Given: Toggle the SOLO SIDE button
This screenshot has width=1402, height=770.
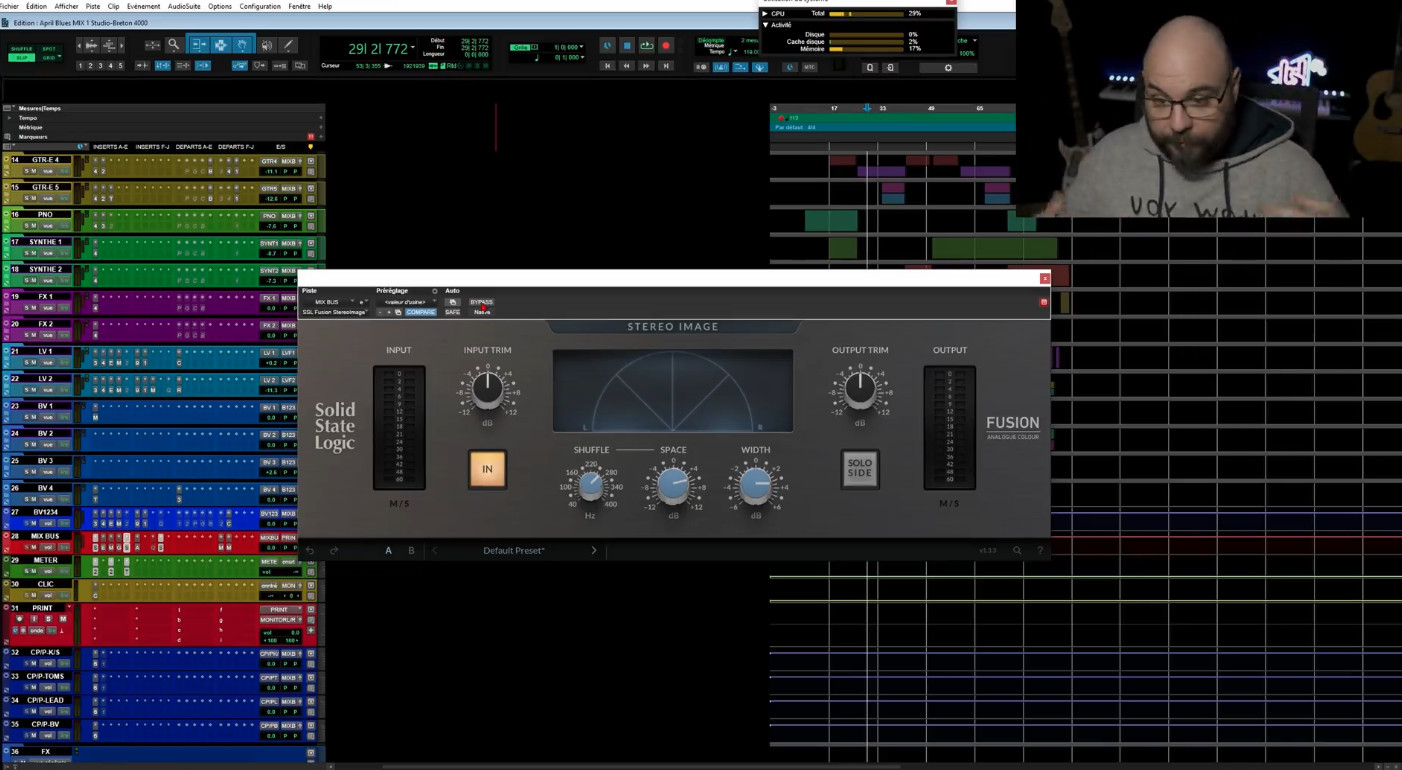Looking at the screenshot, I should point(860,469).
